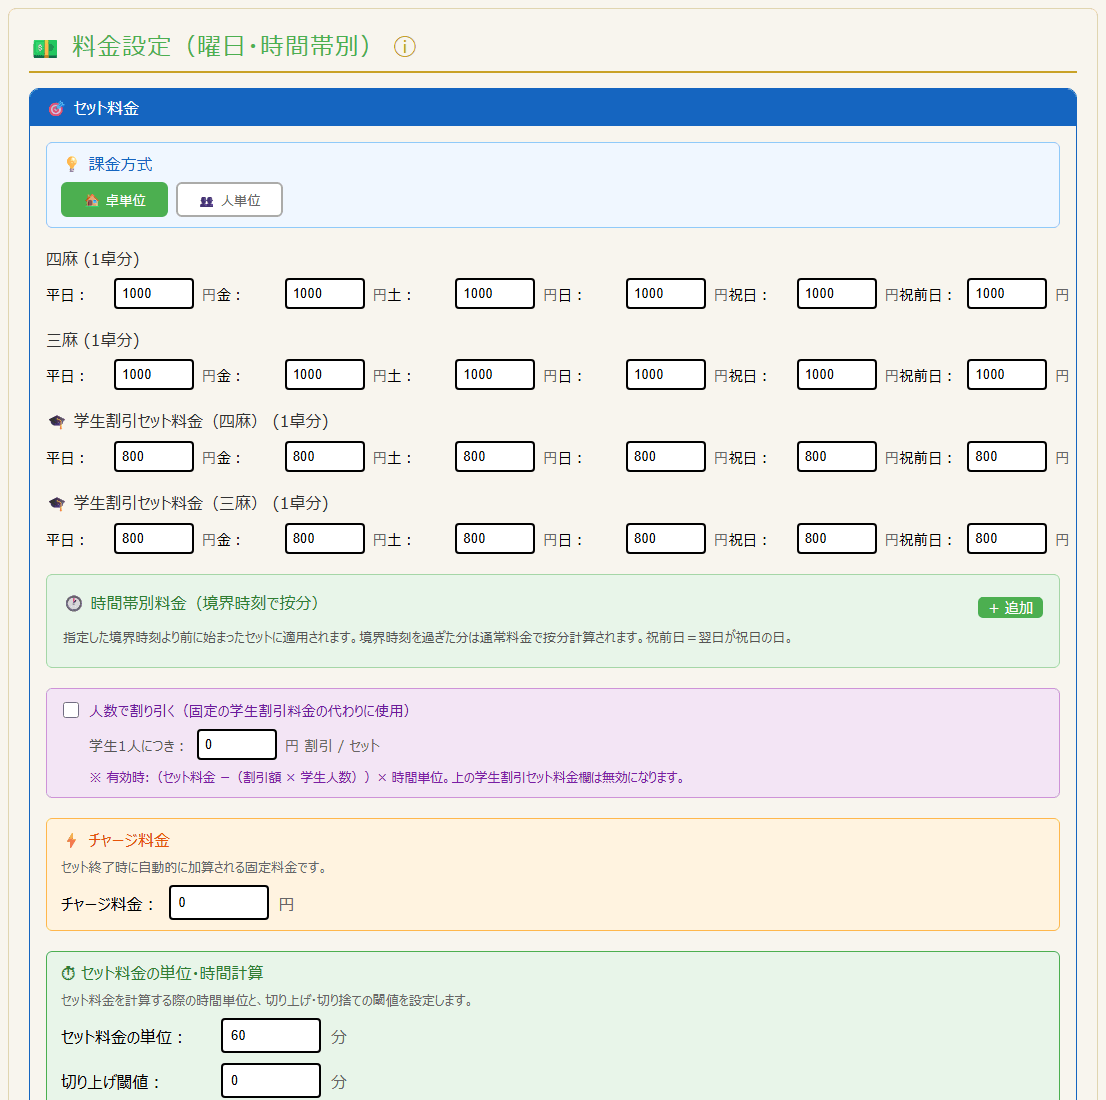
Task: Click 四麻 土 price field
Action: pyautogui.click(x=494, y=294)
